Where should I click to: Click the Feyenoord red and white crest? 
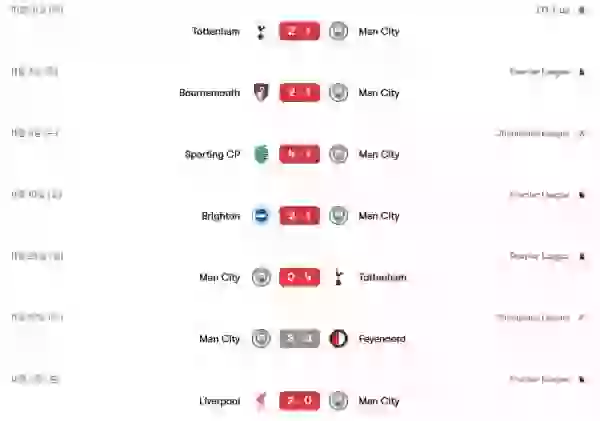pyautogui.click(x=338, y=339)
